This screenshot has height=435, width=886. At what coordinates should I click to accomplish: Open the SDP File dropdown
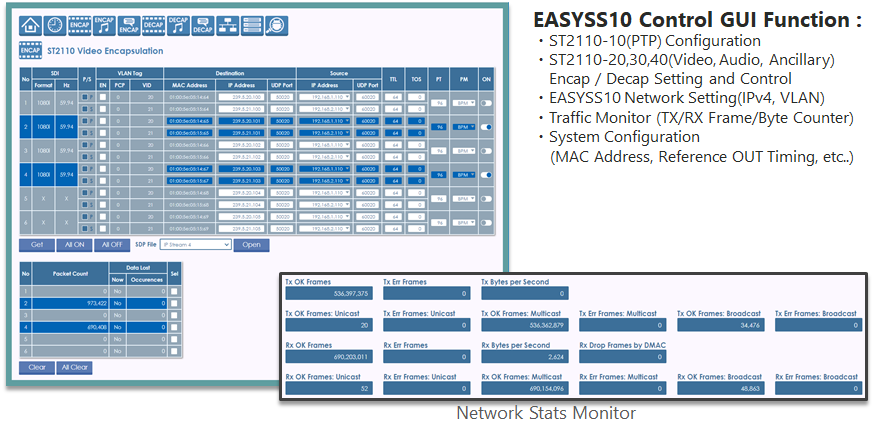[x=196, y=245]
